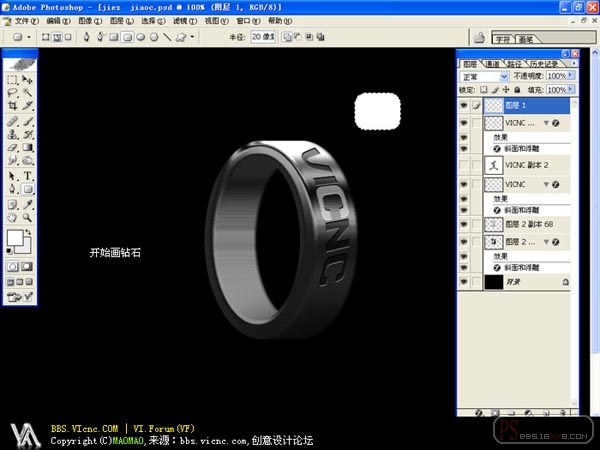Viewport: 600px width, 450px height.
Task: Toggle lock transparent pixels checkbox
Action: [484, 90]
